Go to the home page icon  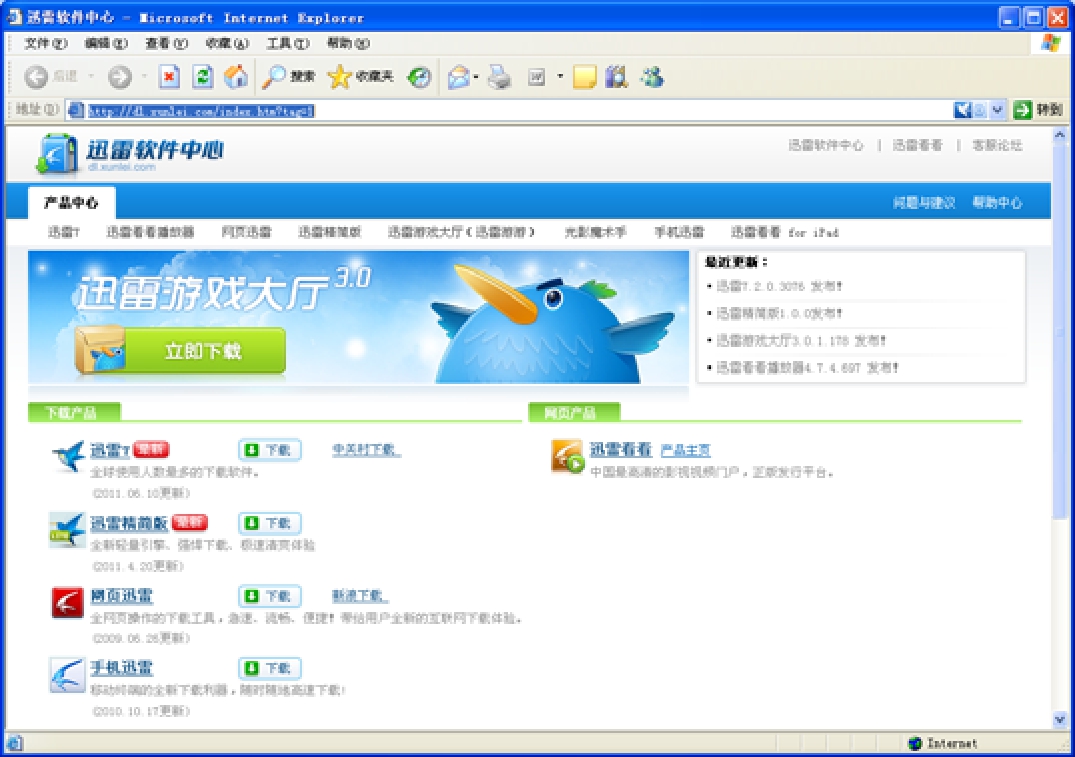(236, 77)
